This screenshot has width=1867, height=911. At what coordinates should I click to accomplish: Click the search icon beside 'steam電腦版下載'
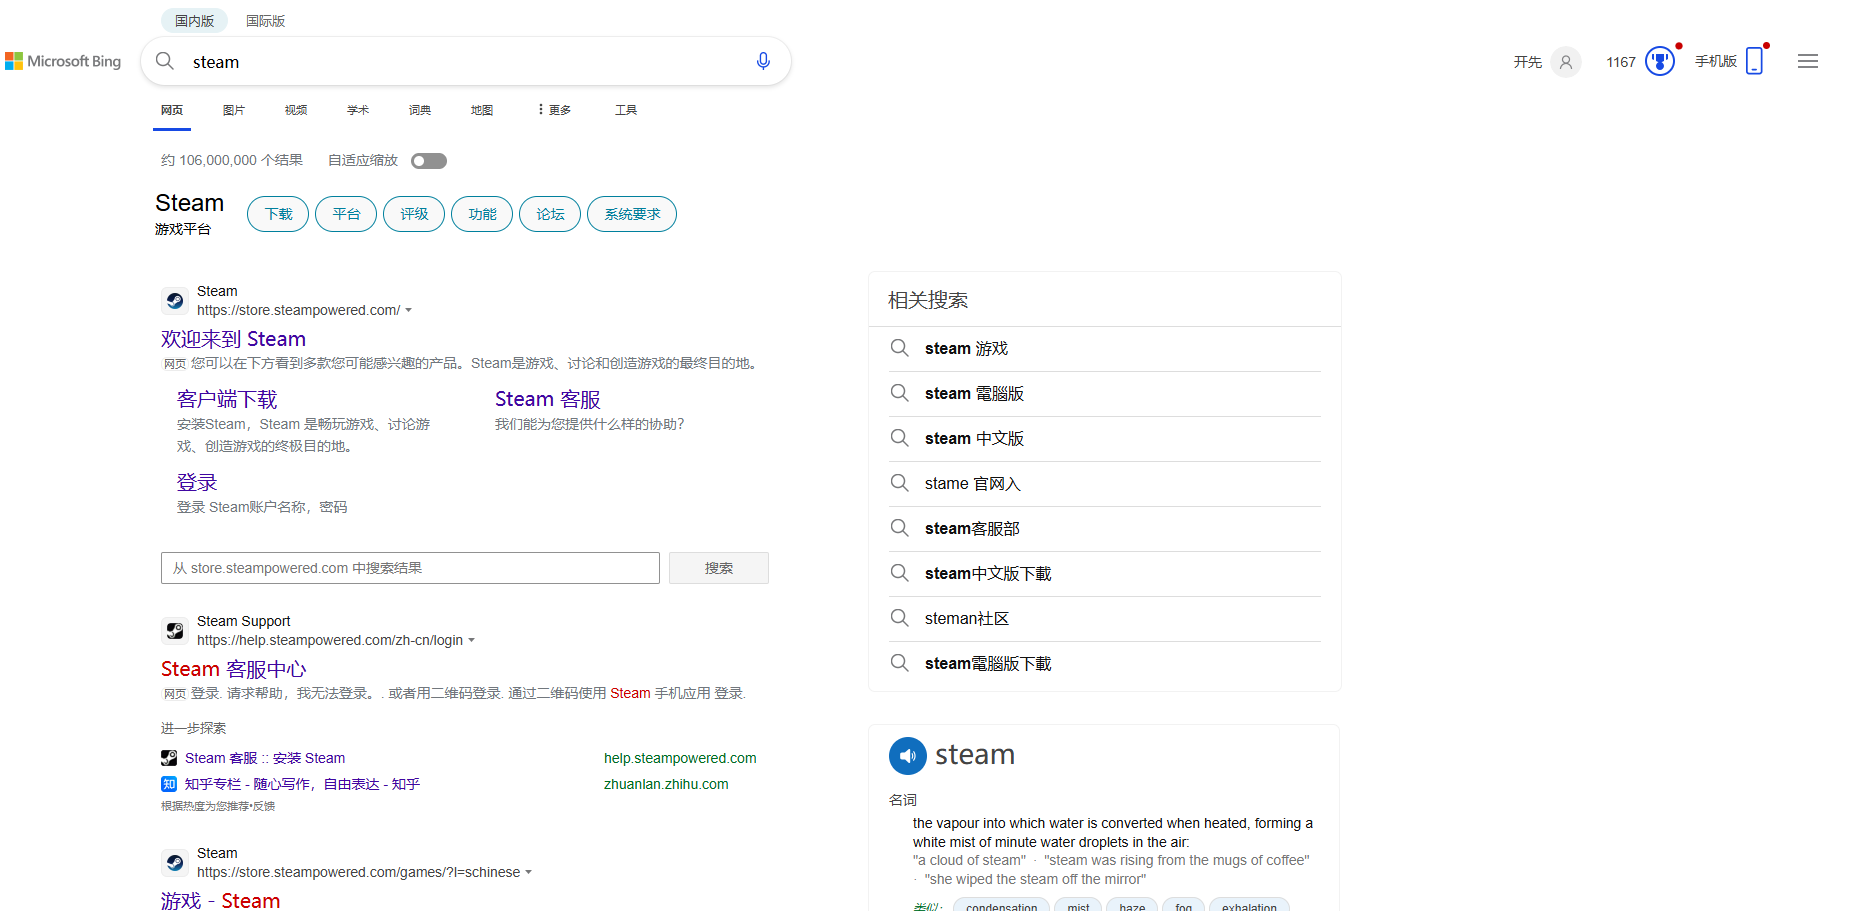[x=900, y=663]
